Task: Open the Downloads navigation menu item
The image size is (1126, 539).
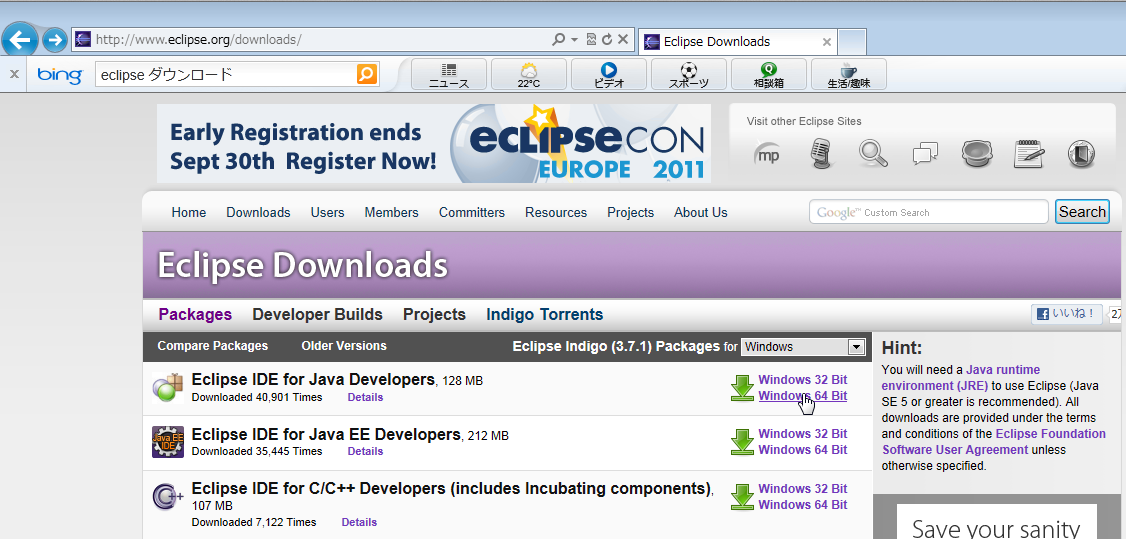Action: tap(258, 212)
